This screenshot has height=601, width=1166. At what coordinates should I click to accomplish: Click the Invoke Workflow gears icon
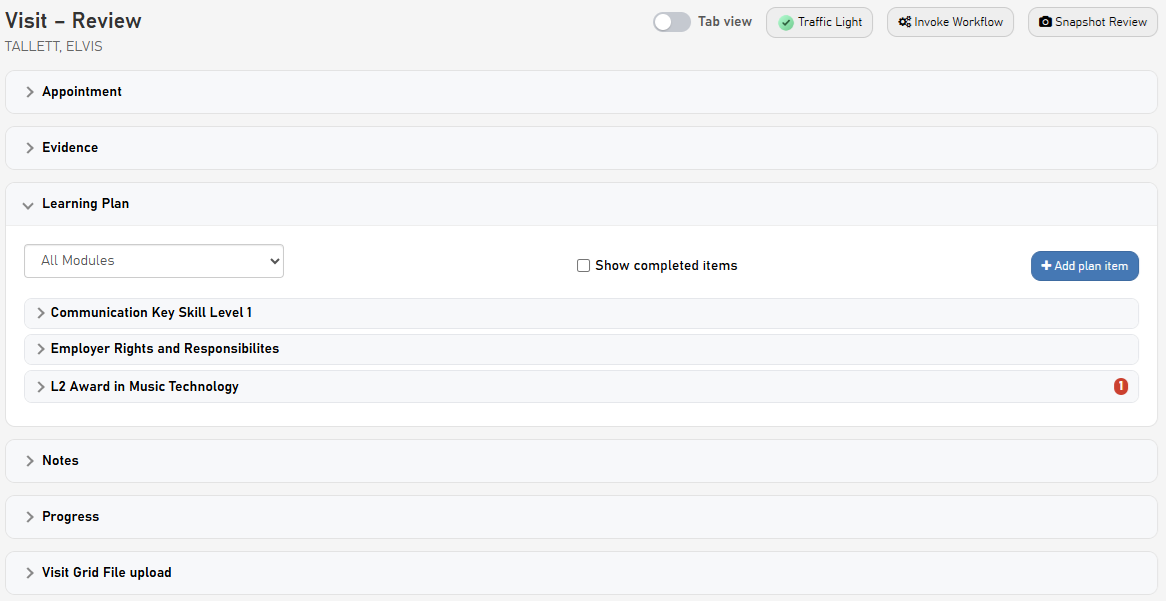point(904,22)
